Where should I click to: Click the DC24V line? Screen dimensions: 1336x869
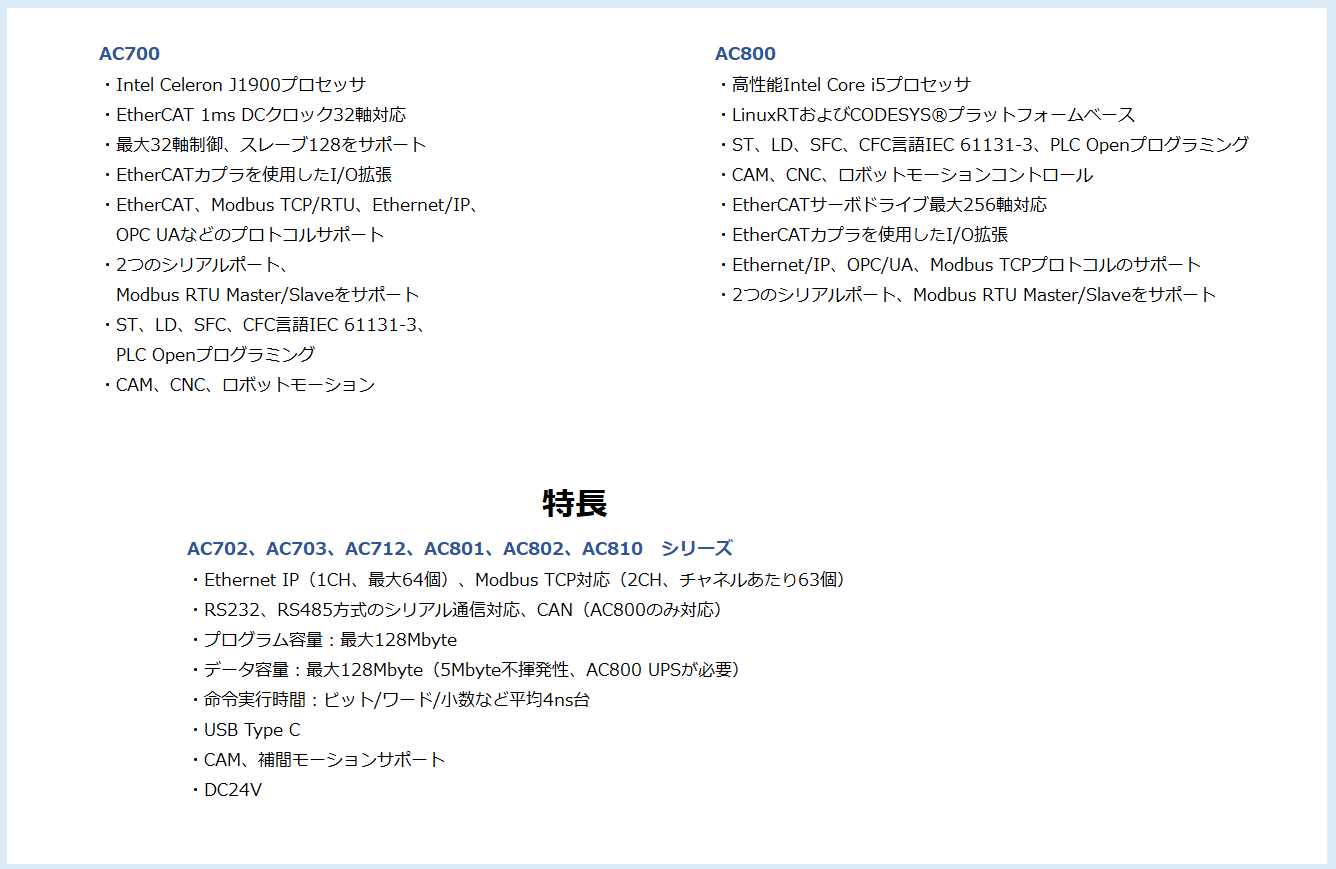click(x=226, y=790)
